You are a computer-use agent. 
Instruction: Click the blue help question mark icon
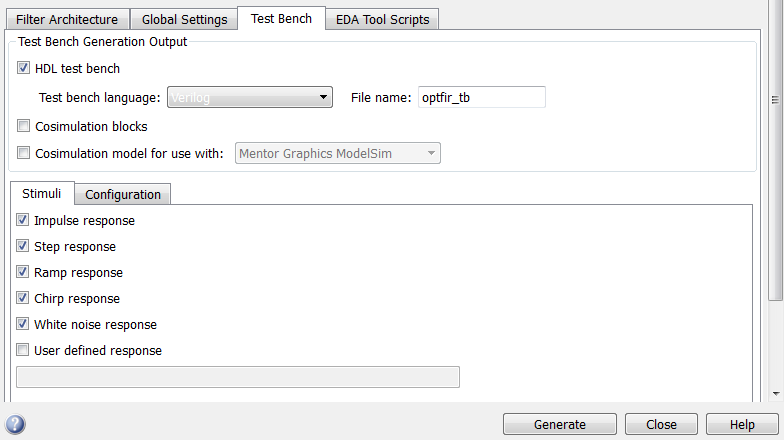[x=15, y=424]
